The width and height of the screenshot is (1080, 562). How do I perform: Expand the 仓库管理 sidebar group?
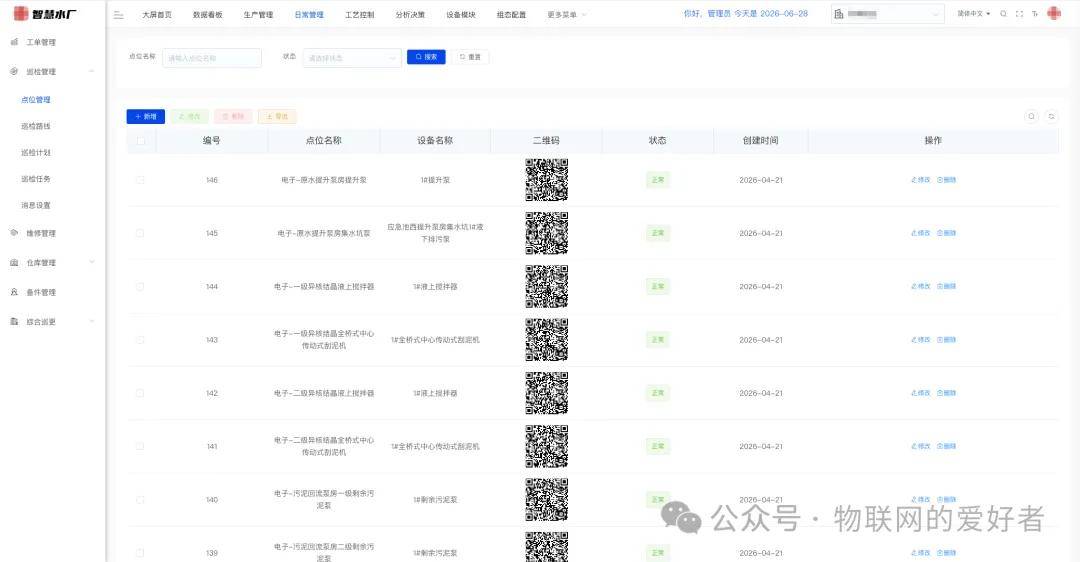pyautogui.click(x=52, y=263)
